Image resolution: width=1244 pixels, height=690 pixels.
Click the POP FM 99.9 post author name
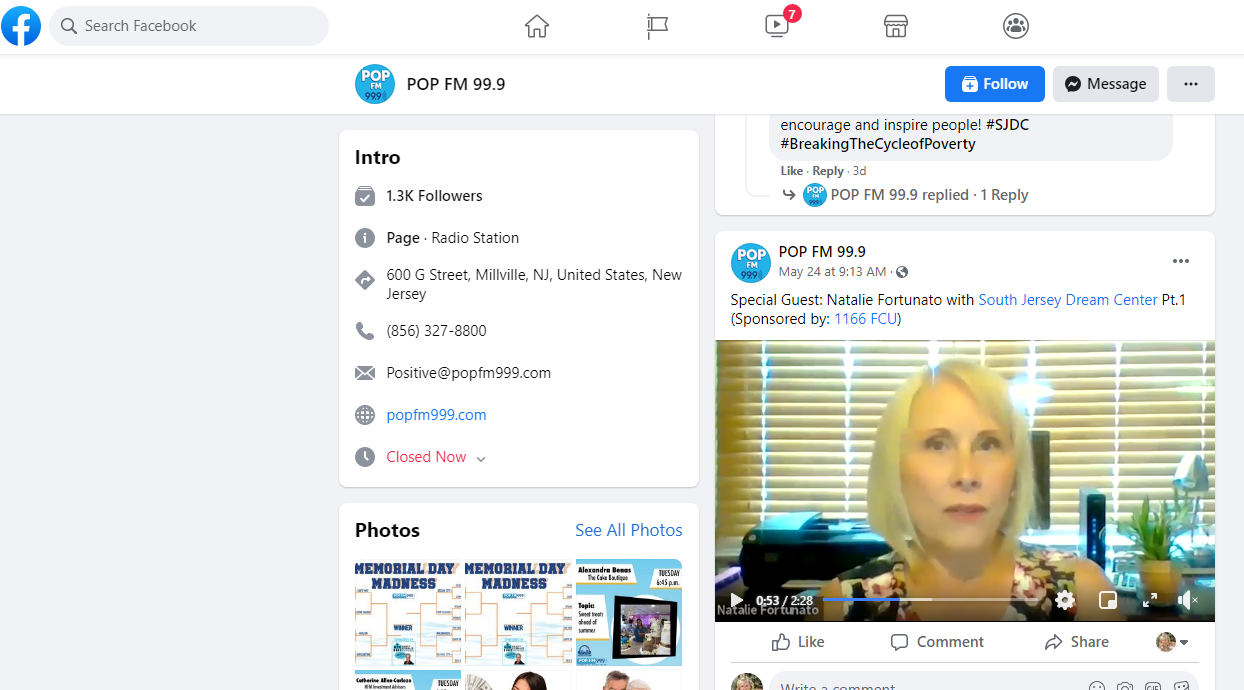click(x=822, y=252)
